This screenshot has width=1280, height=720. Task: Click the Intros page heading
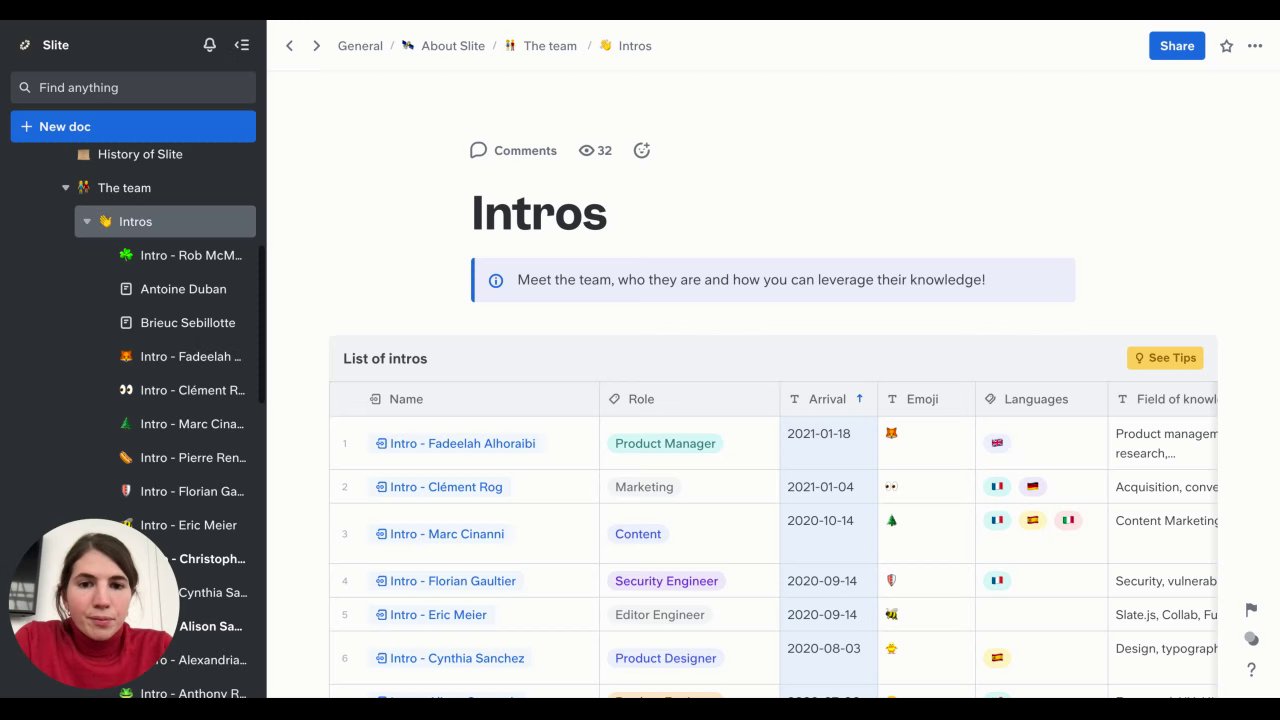pos(539,213)
